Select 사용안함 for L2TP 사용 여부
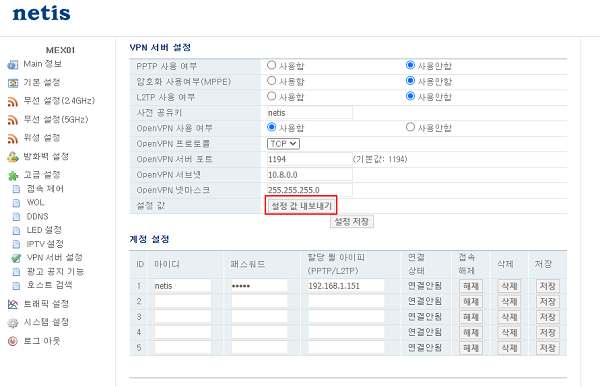 [x=410, y=96]
